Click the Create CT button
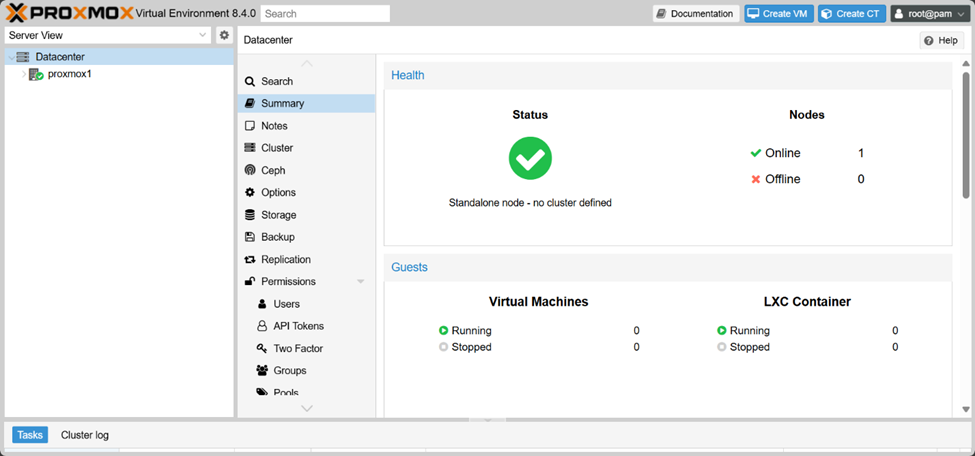 [851, 14]
